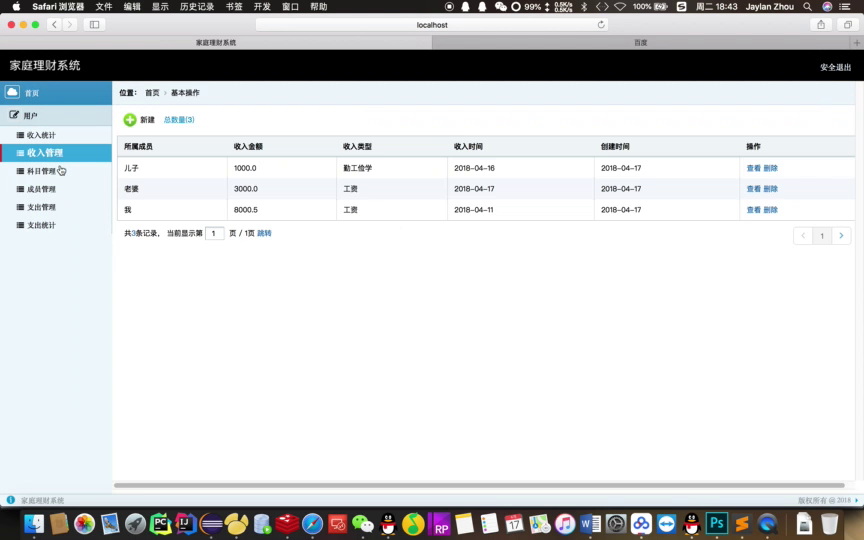Click the page number input field

(x=214, y=233)
